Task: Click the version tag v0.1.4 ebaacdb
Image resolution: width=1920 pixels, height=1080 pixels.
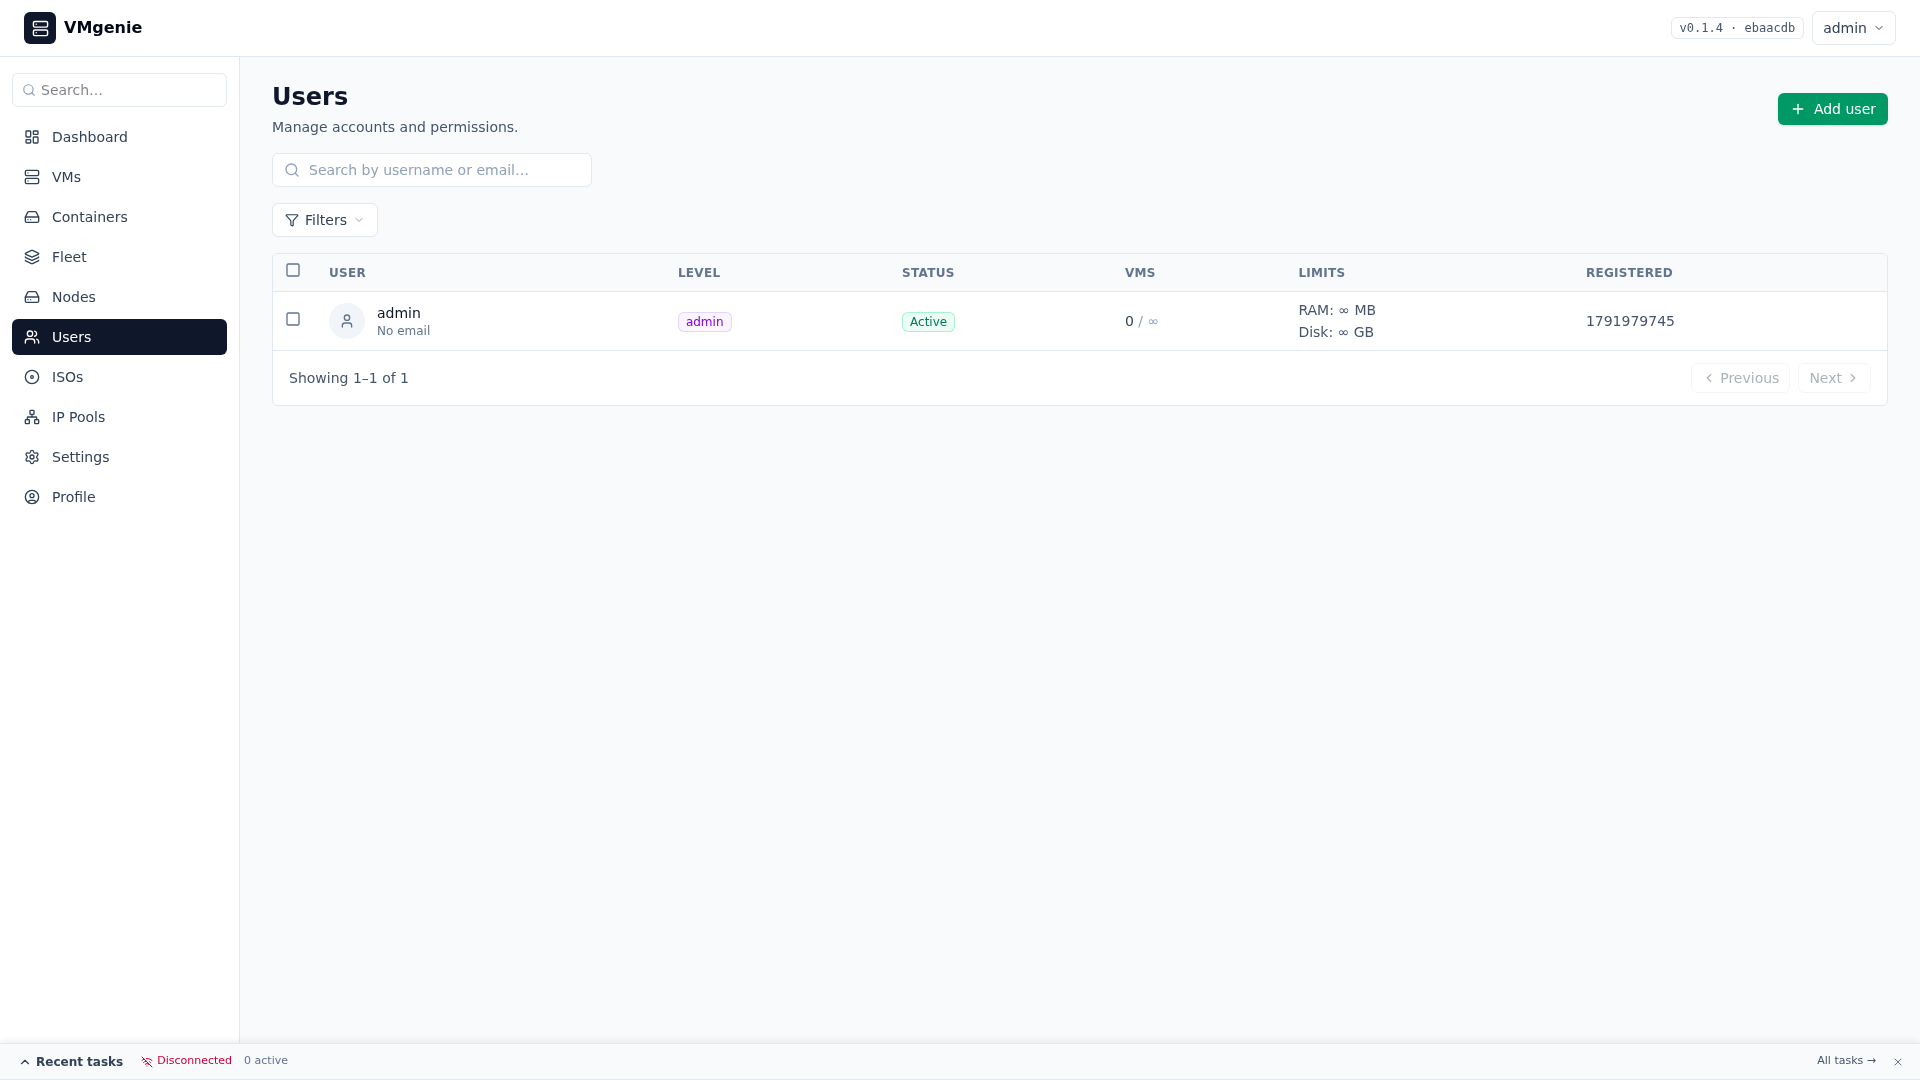Action: 1737,28
